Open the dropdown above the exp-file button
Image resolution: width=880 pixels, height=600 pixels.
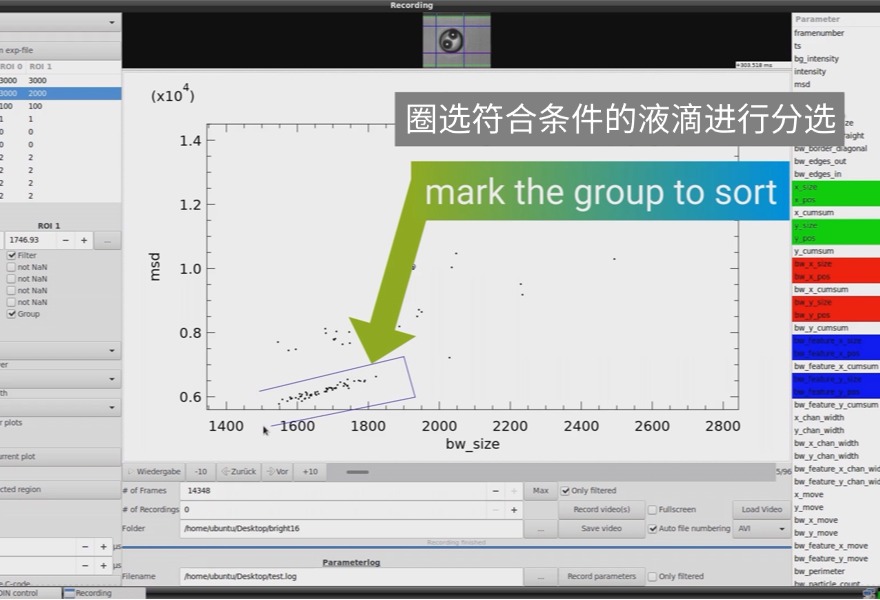60,22
